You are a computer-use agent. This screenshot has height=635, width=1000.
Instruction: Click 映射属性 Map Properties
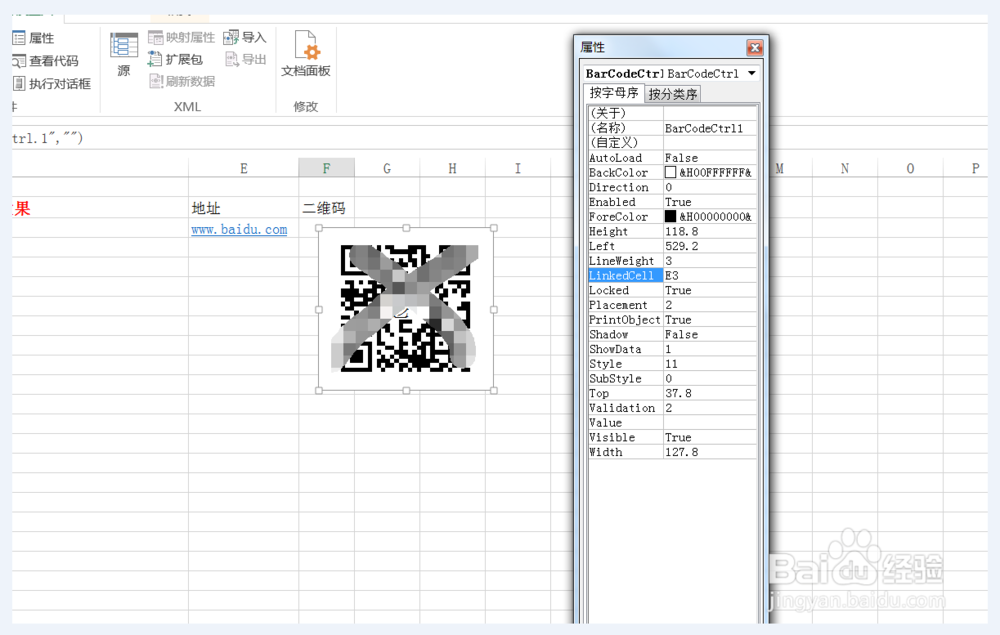182,38
